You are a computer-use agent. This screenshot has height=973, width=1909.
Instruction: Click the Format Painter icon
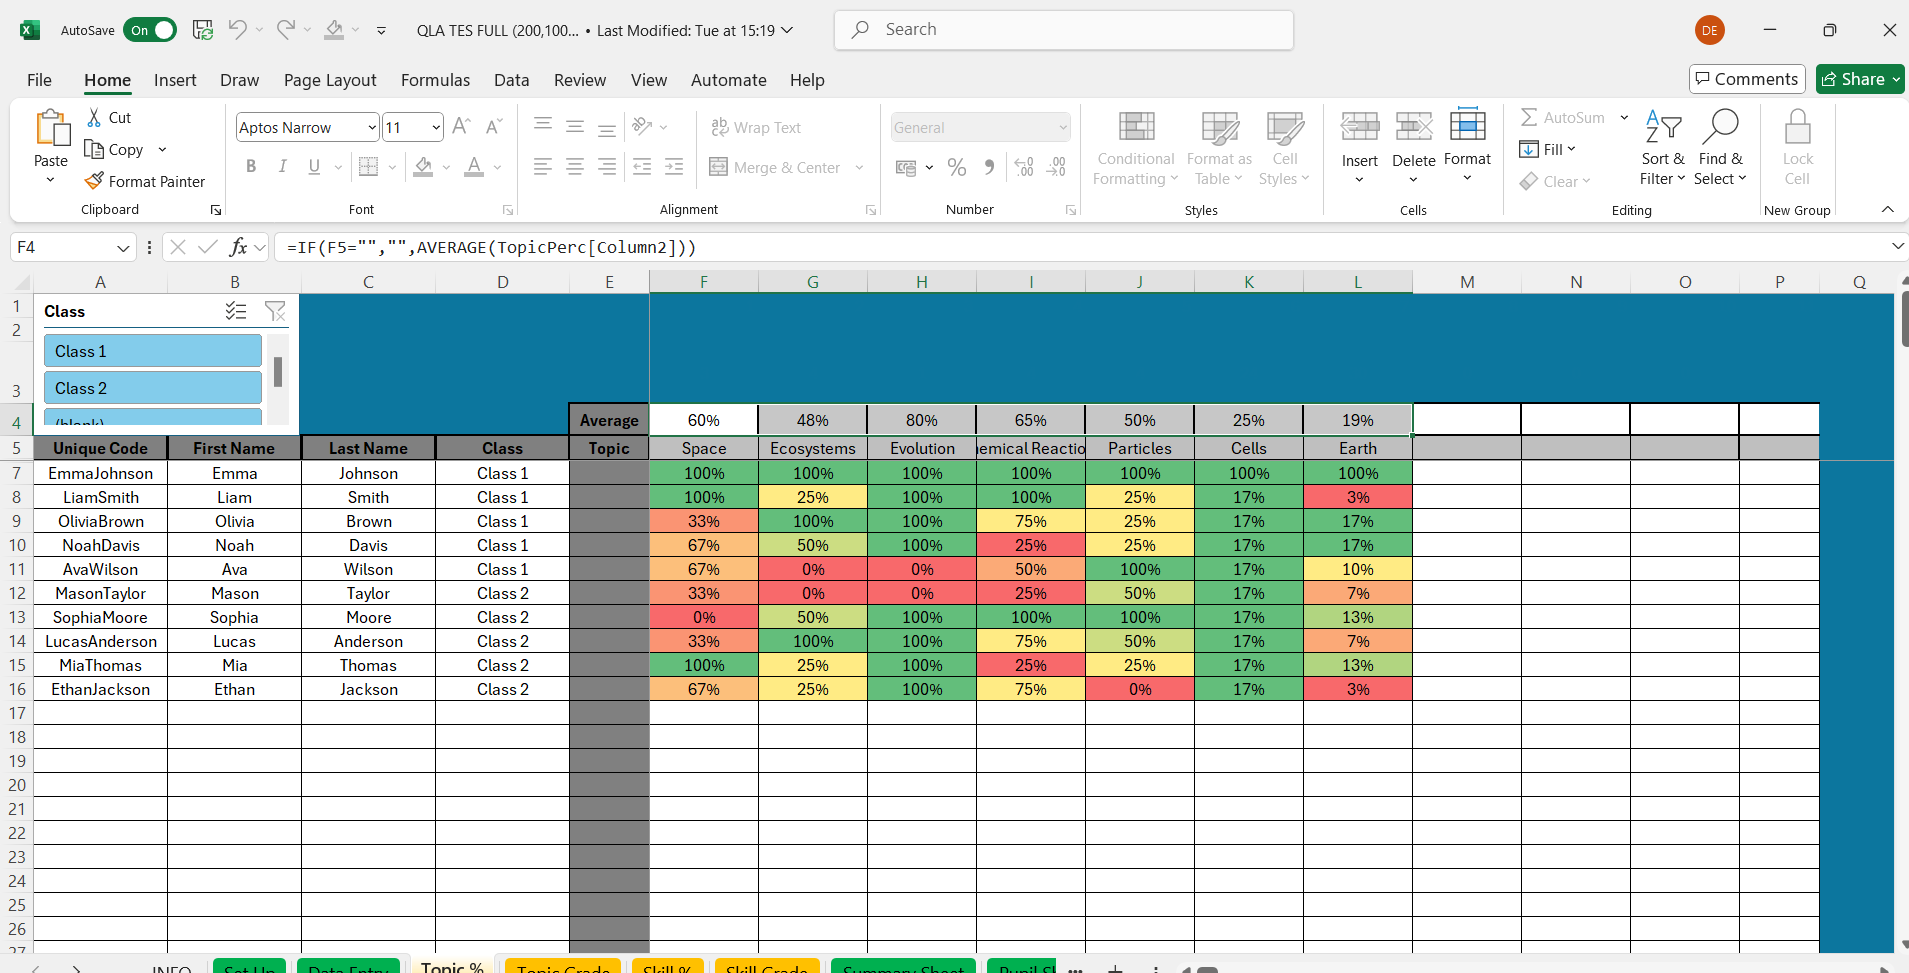point(95,181)
